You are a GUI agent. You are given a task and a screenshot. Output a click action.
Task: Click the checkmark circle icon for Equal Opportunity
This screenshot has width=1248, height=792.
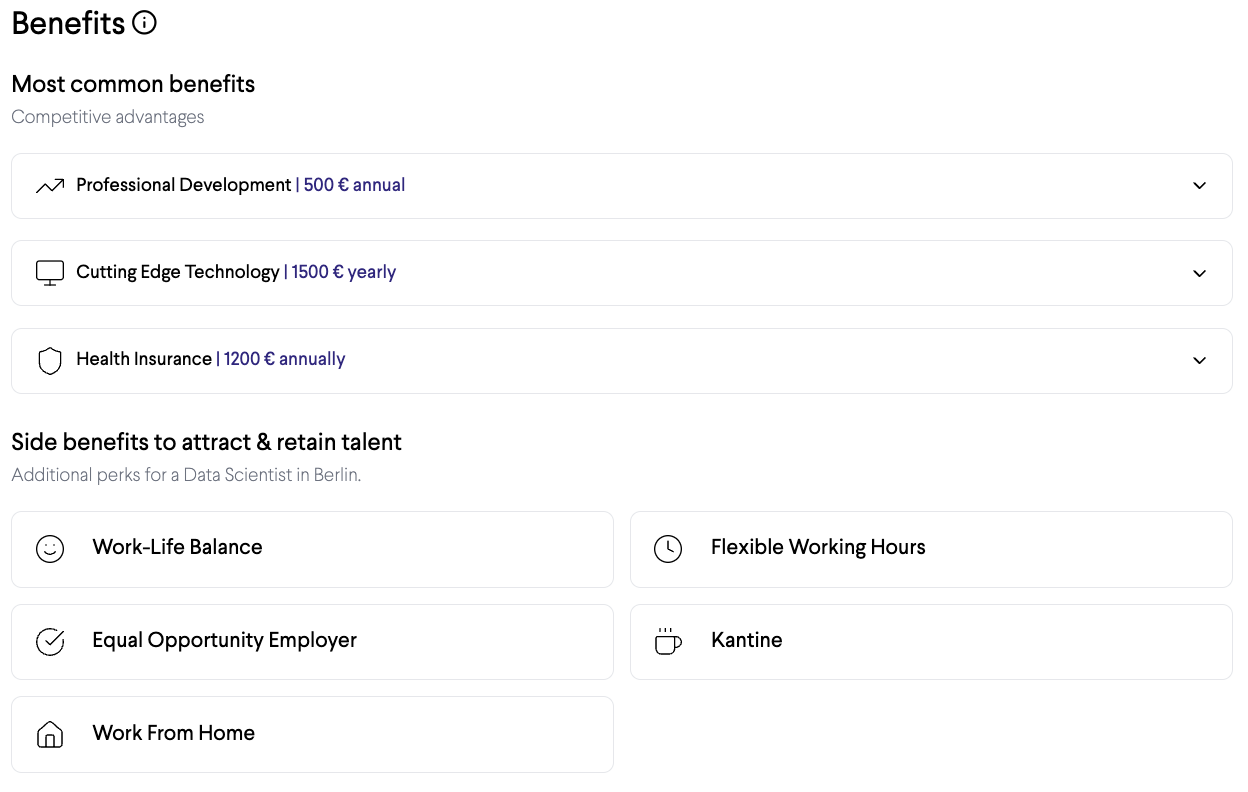tap(50, 642)
